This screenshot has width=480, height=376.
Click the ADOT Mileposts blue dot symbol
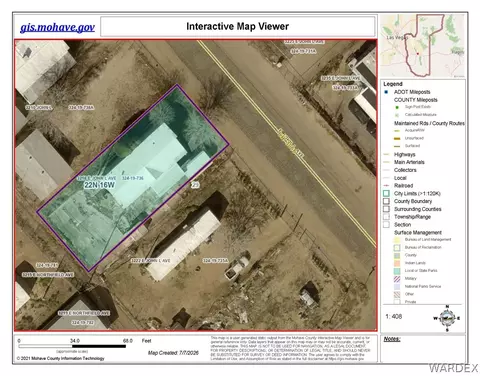click(386, 92)
